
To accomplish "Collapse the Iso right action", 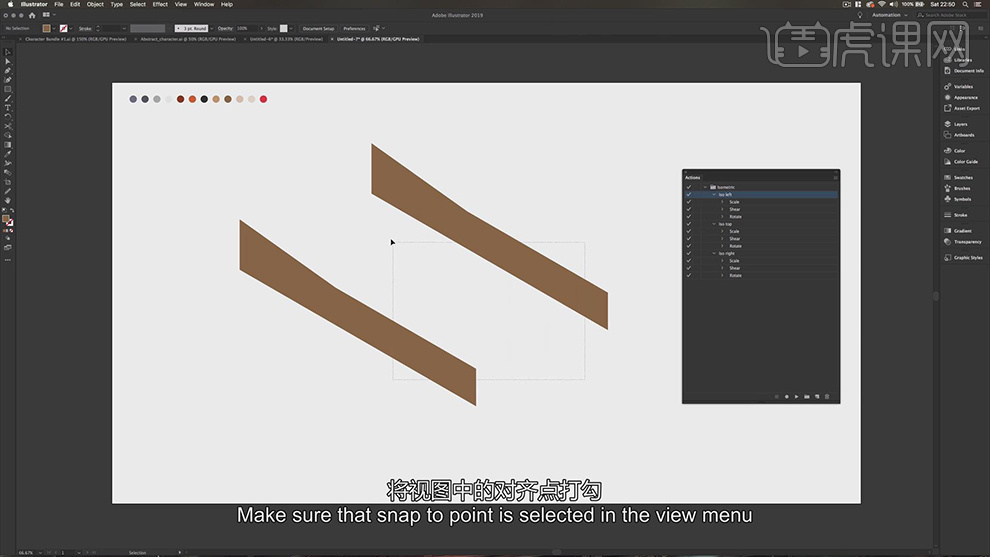I will tap(714, 253).
